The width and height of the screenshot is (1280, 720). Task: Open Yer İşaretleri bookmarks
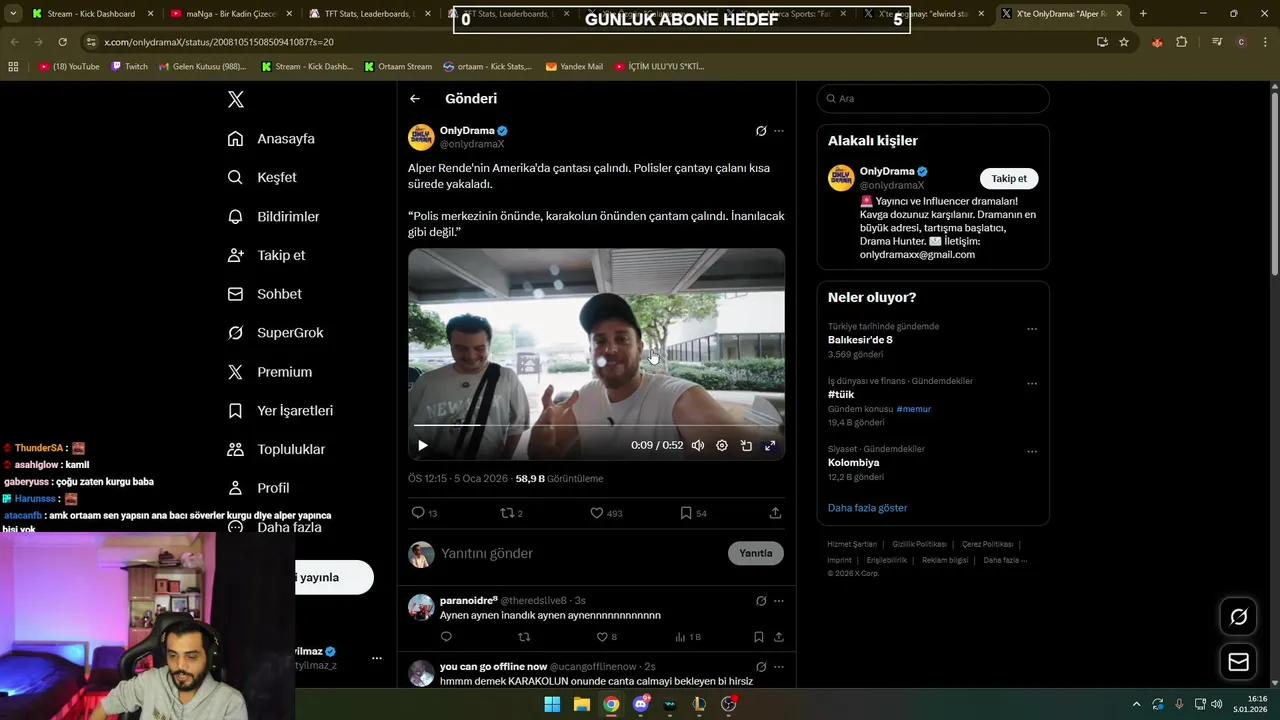coord(280,411)
